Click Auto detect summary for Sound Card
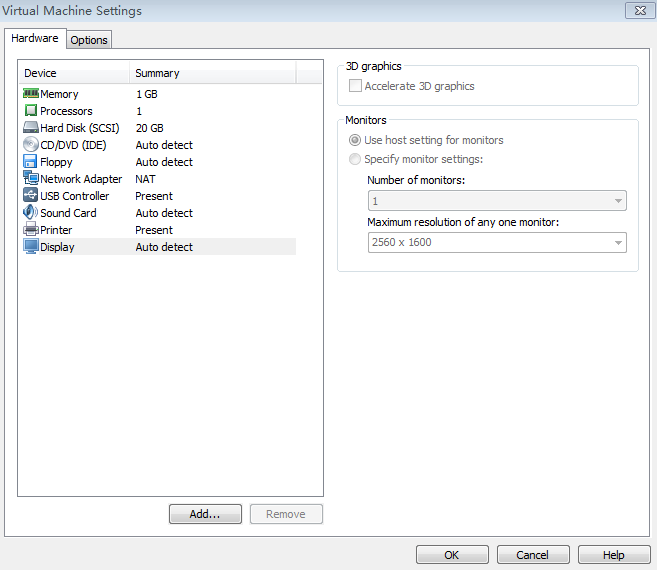This screenshot has height=570, width=657. pos(164,213)
